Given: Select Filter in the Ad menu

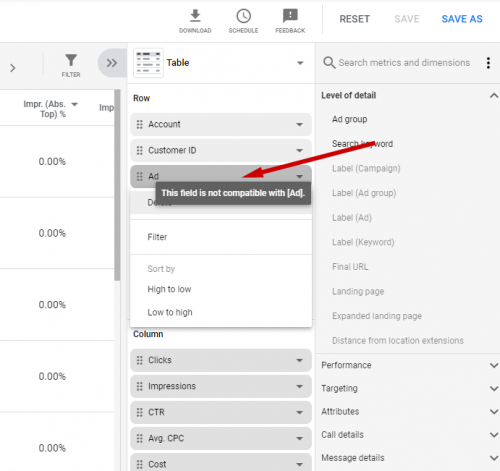Looking at the screenshot, I should (157, 237).
